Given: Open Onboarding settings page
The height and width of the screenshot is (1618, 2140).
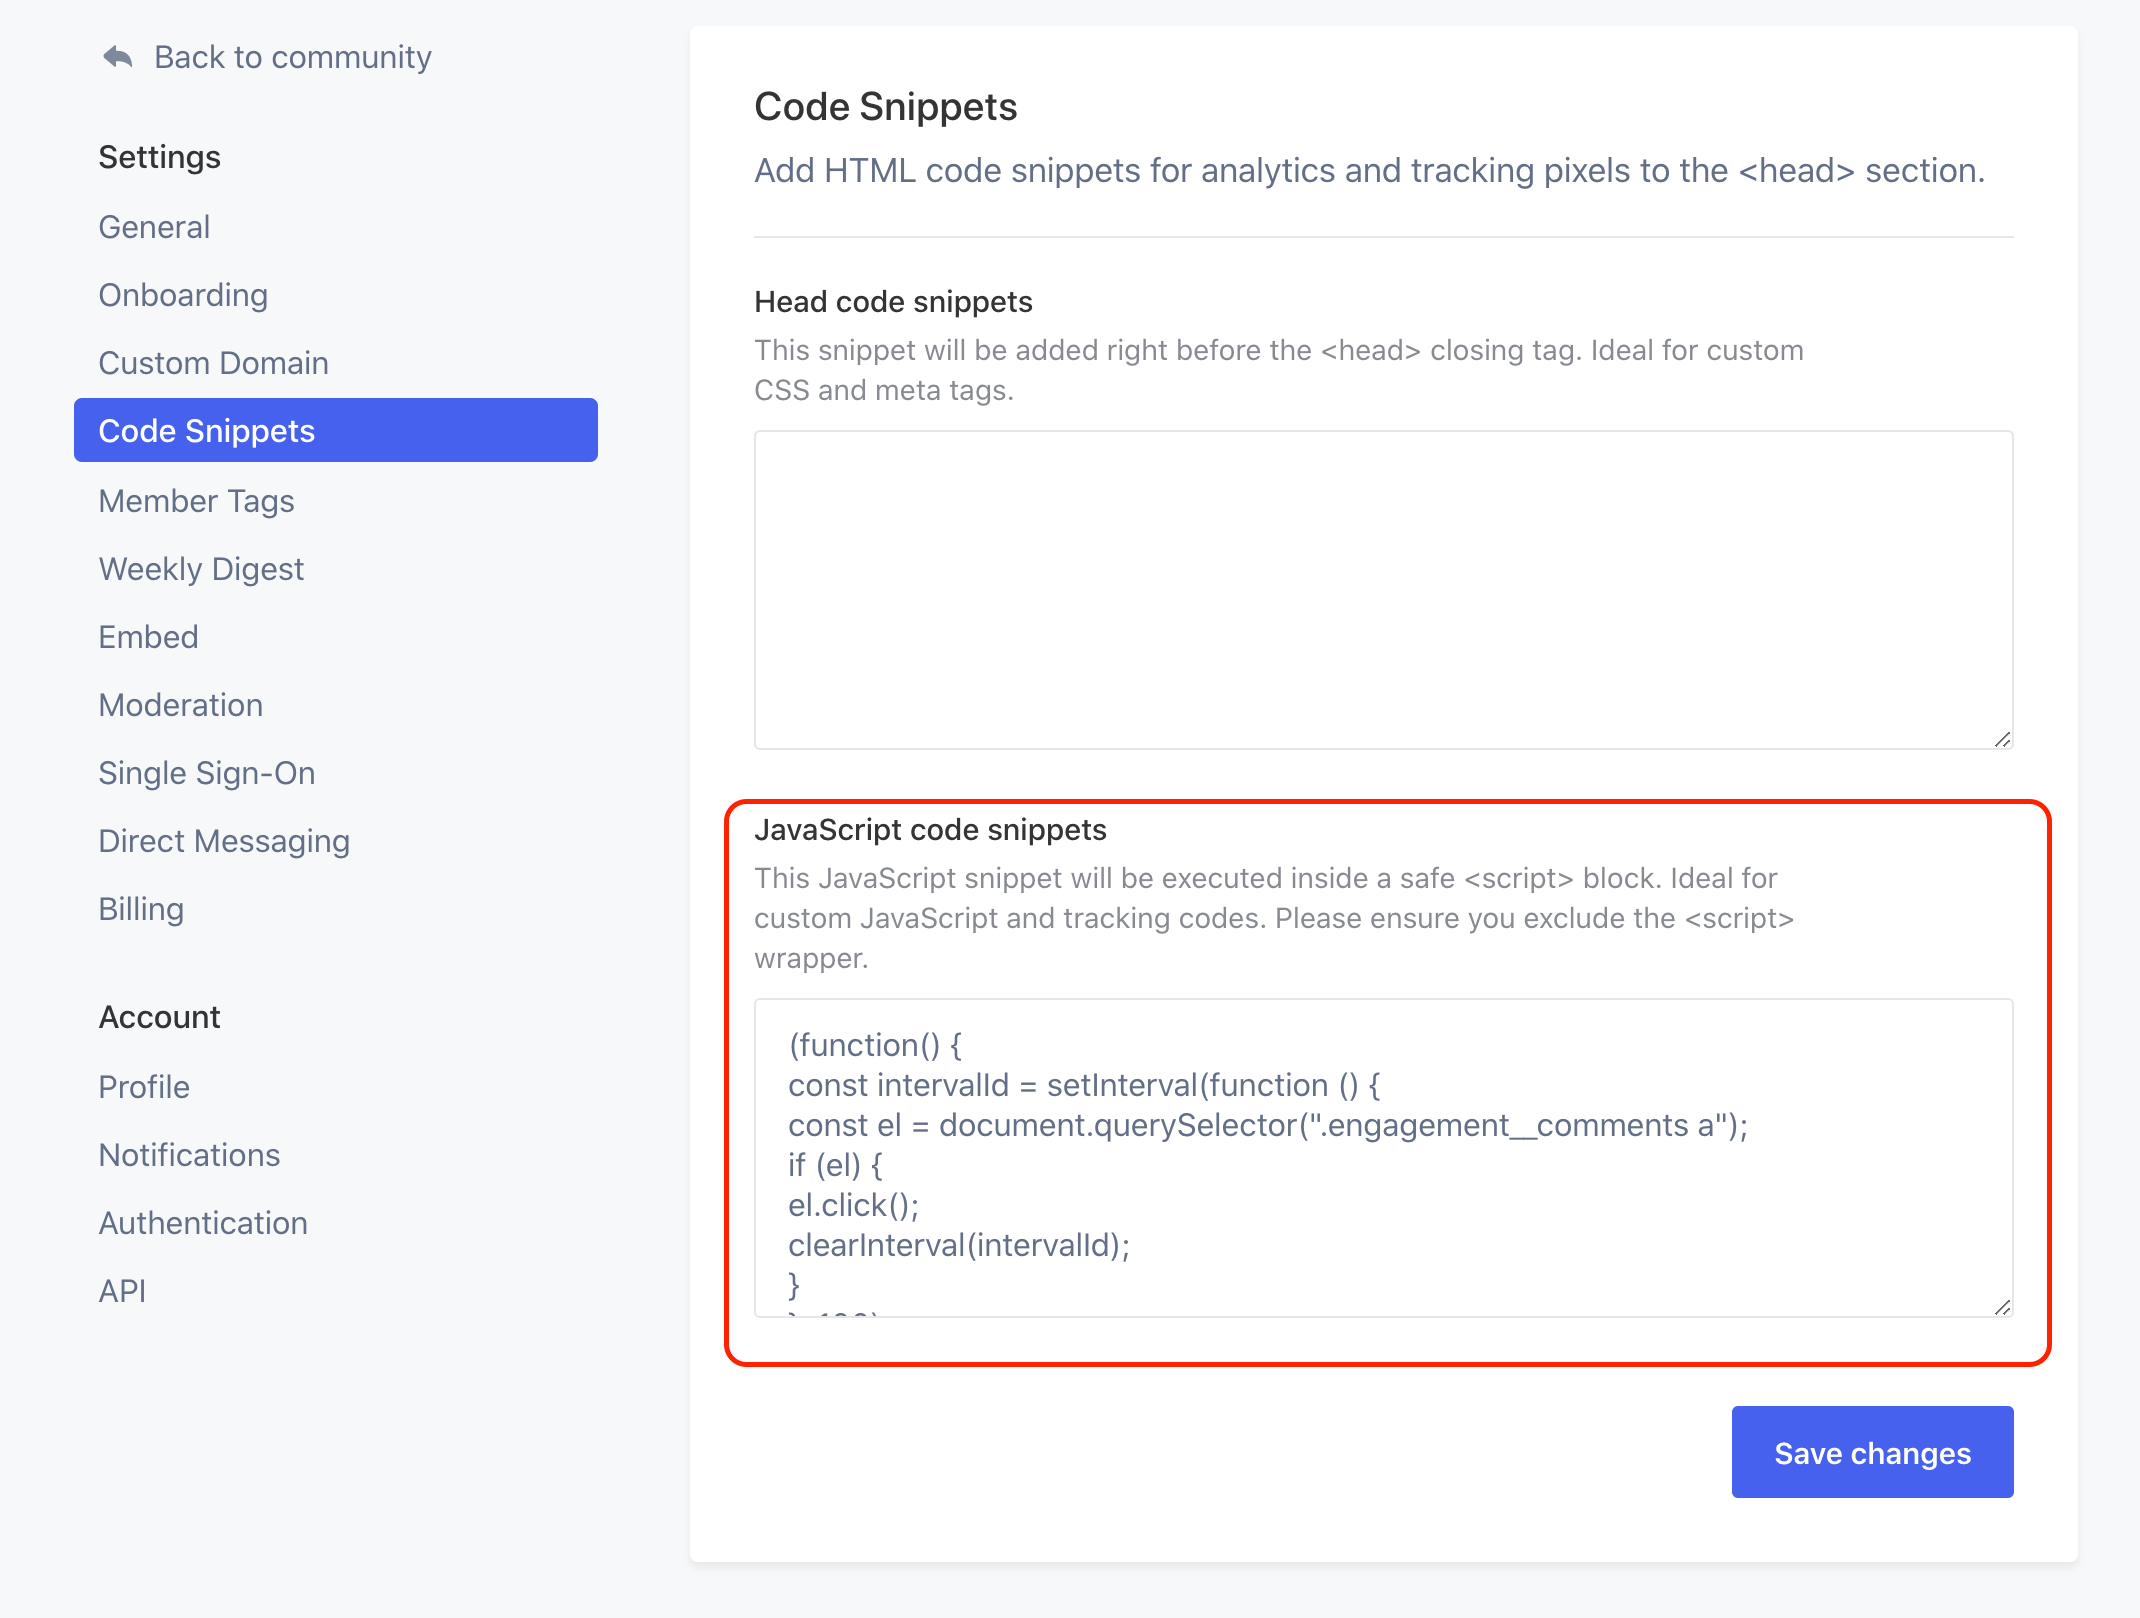Looking at the screenshot, I should point(183,295).
